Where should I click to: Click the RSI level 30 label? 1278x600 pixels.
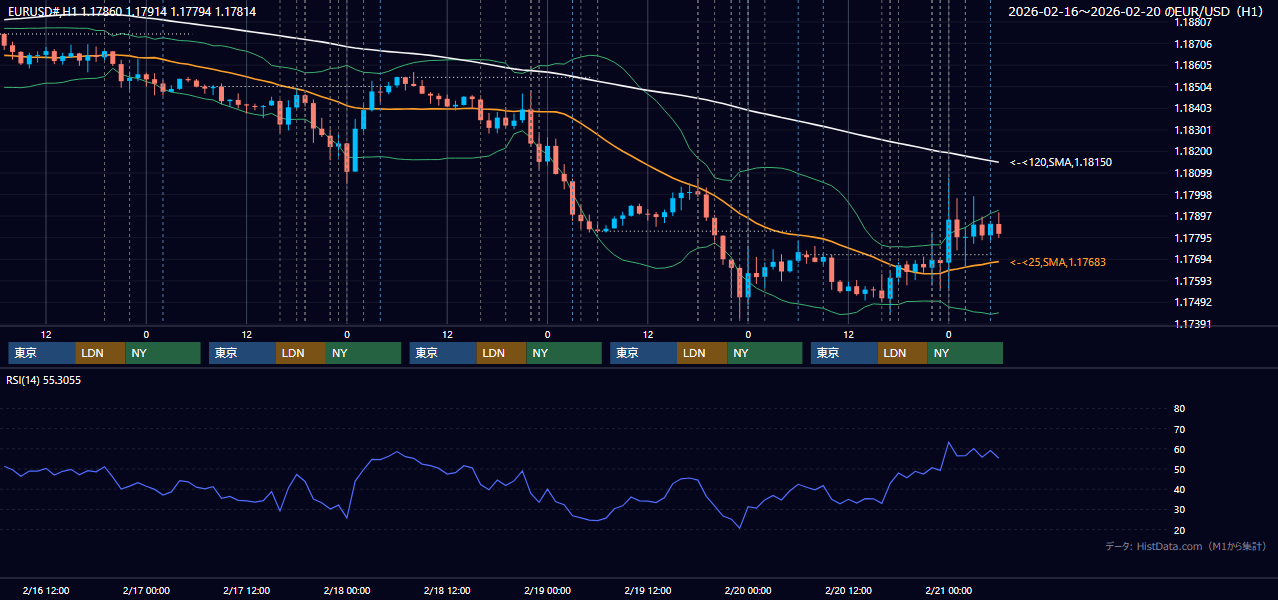click(1179, 510)
